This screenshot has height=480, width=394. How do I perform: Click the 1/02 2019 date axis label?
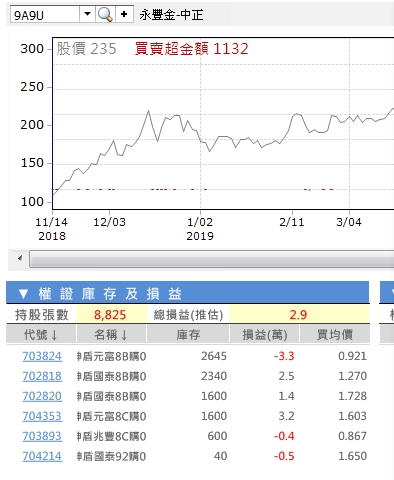coord(200,229)
